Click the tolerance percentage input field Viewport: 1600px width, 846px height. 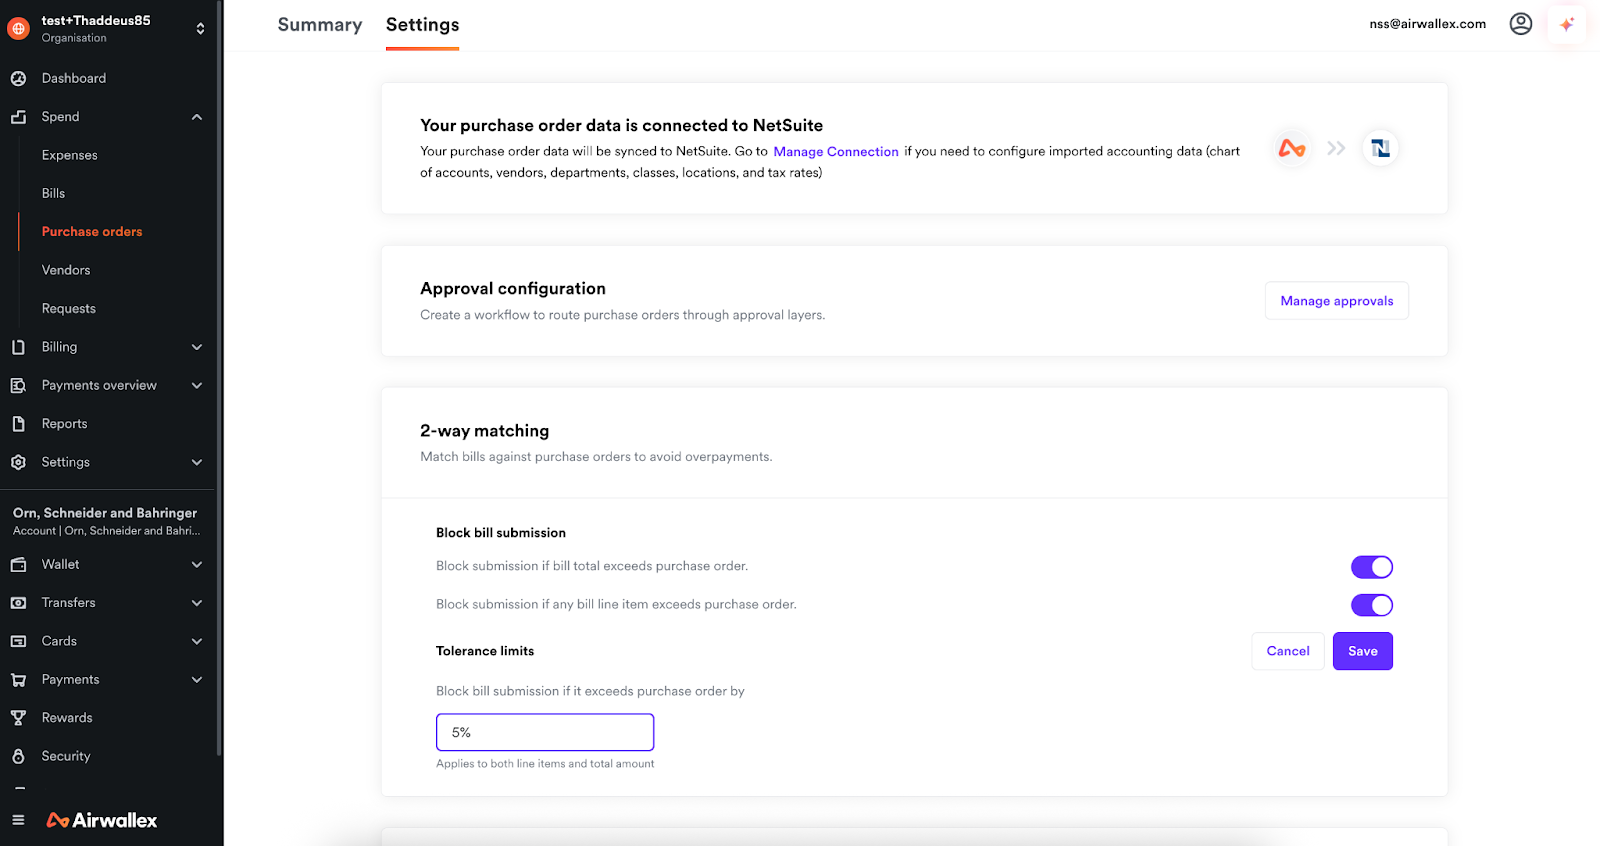(x=545, y=732)
